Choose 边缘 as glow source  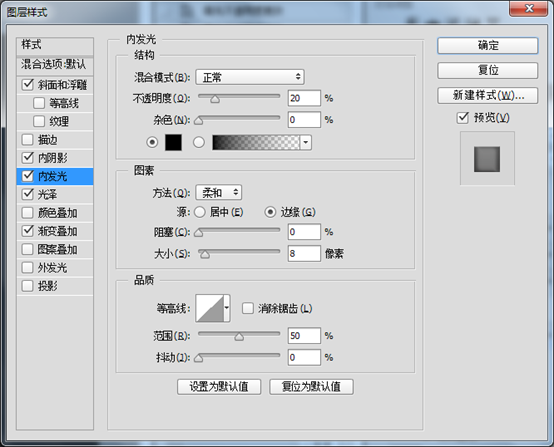tap(270, 212)
